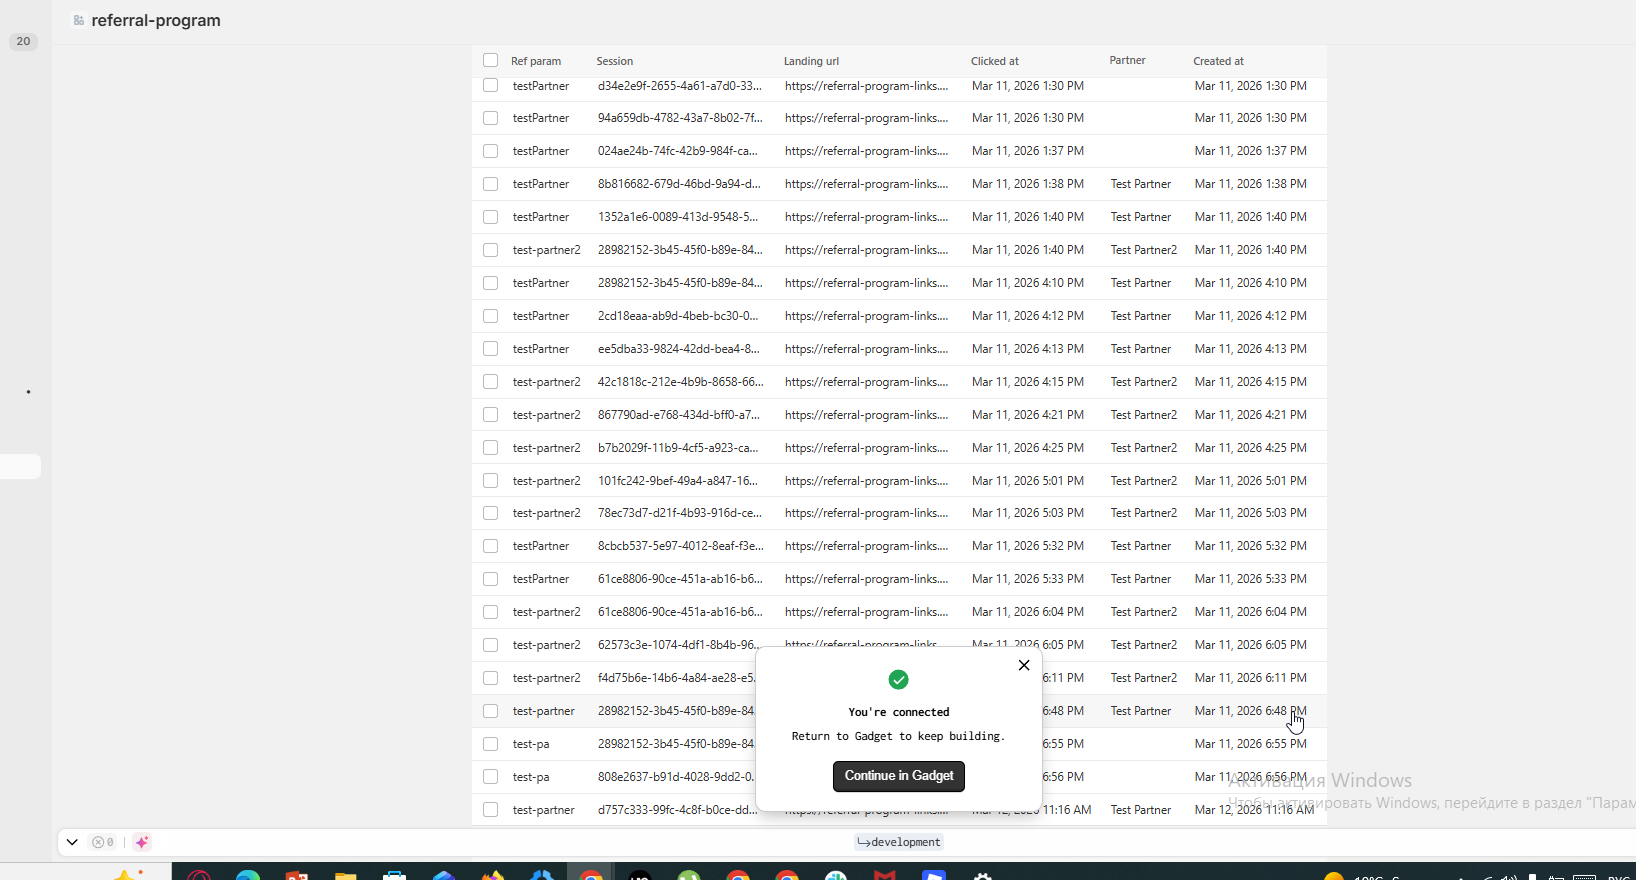The height and width of the screenshot is (880, 1636).
Task: Click session cell d757c333-99fc-4c8f-b0ce-dd...
Action: click(x=677, y=810)
